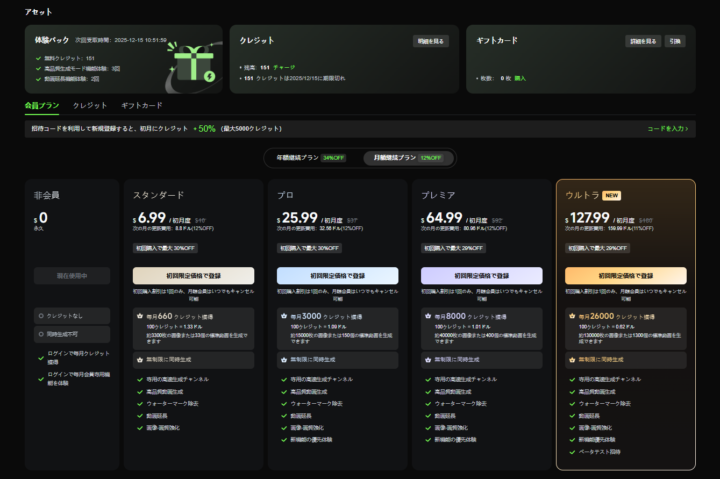720x479 pixels.
Task: Click 明細を見る in the クレジット card
Action: coord(431,41)
